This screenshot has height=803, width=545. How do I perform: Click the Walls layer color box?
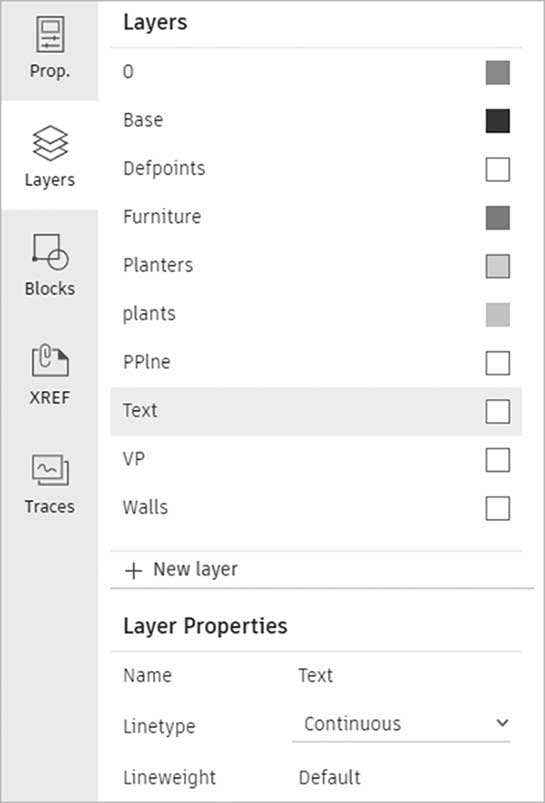click(497, 508)
